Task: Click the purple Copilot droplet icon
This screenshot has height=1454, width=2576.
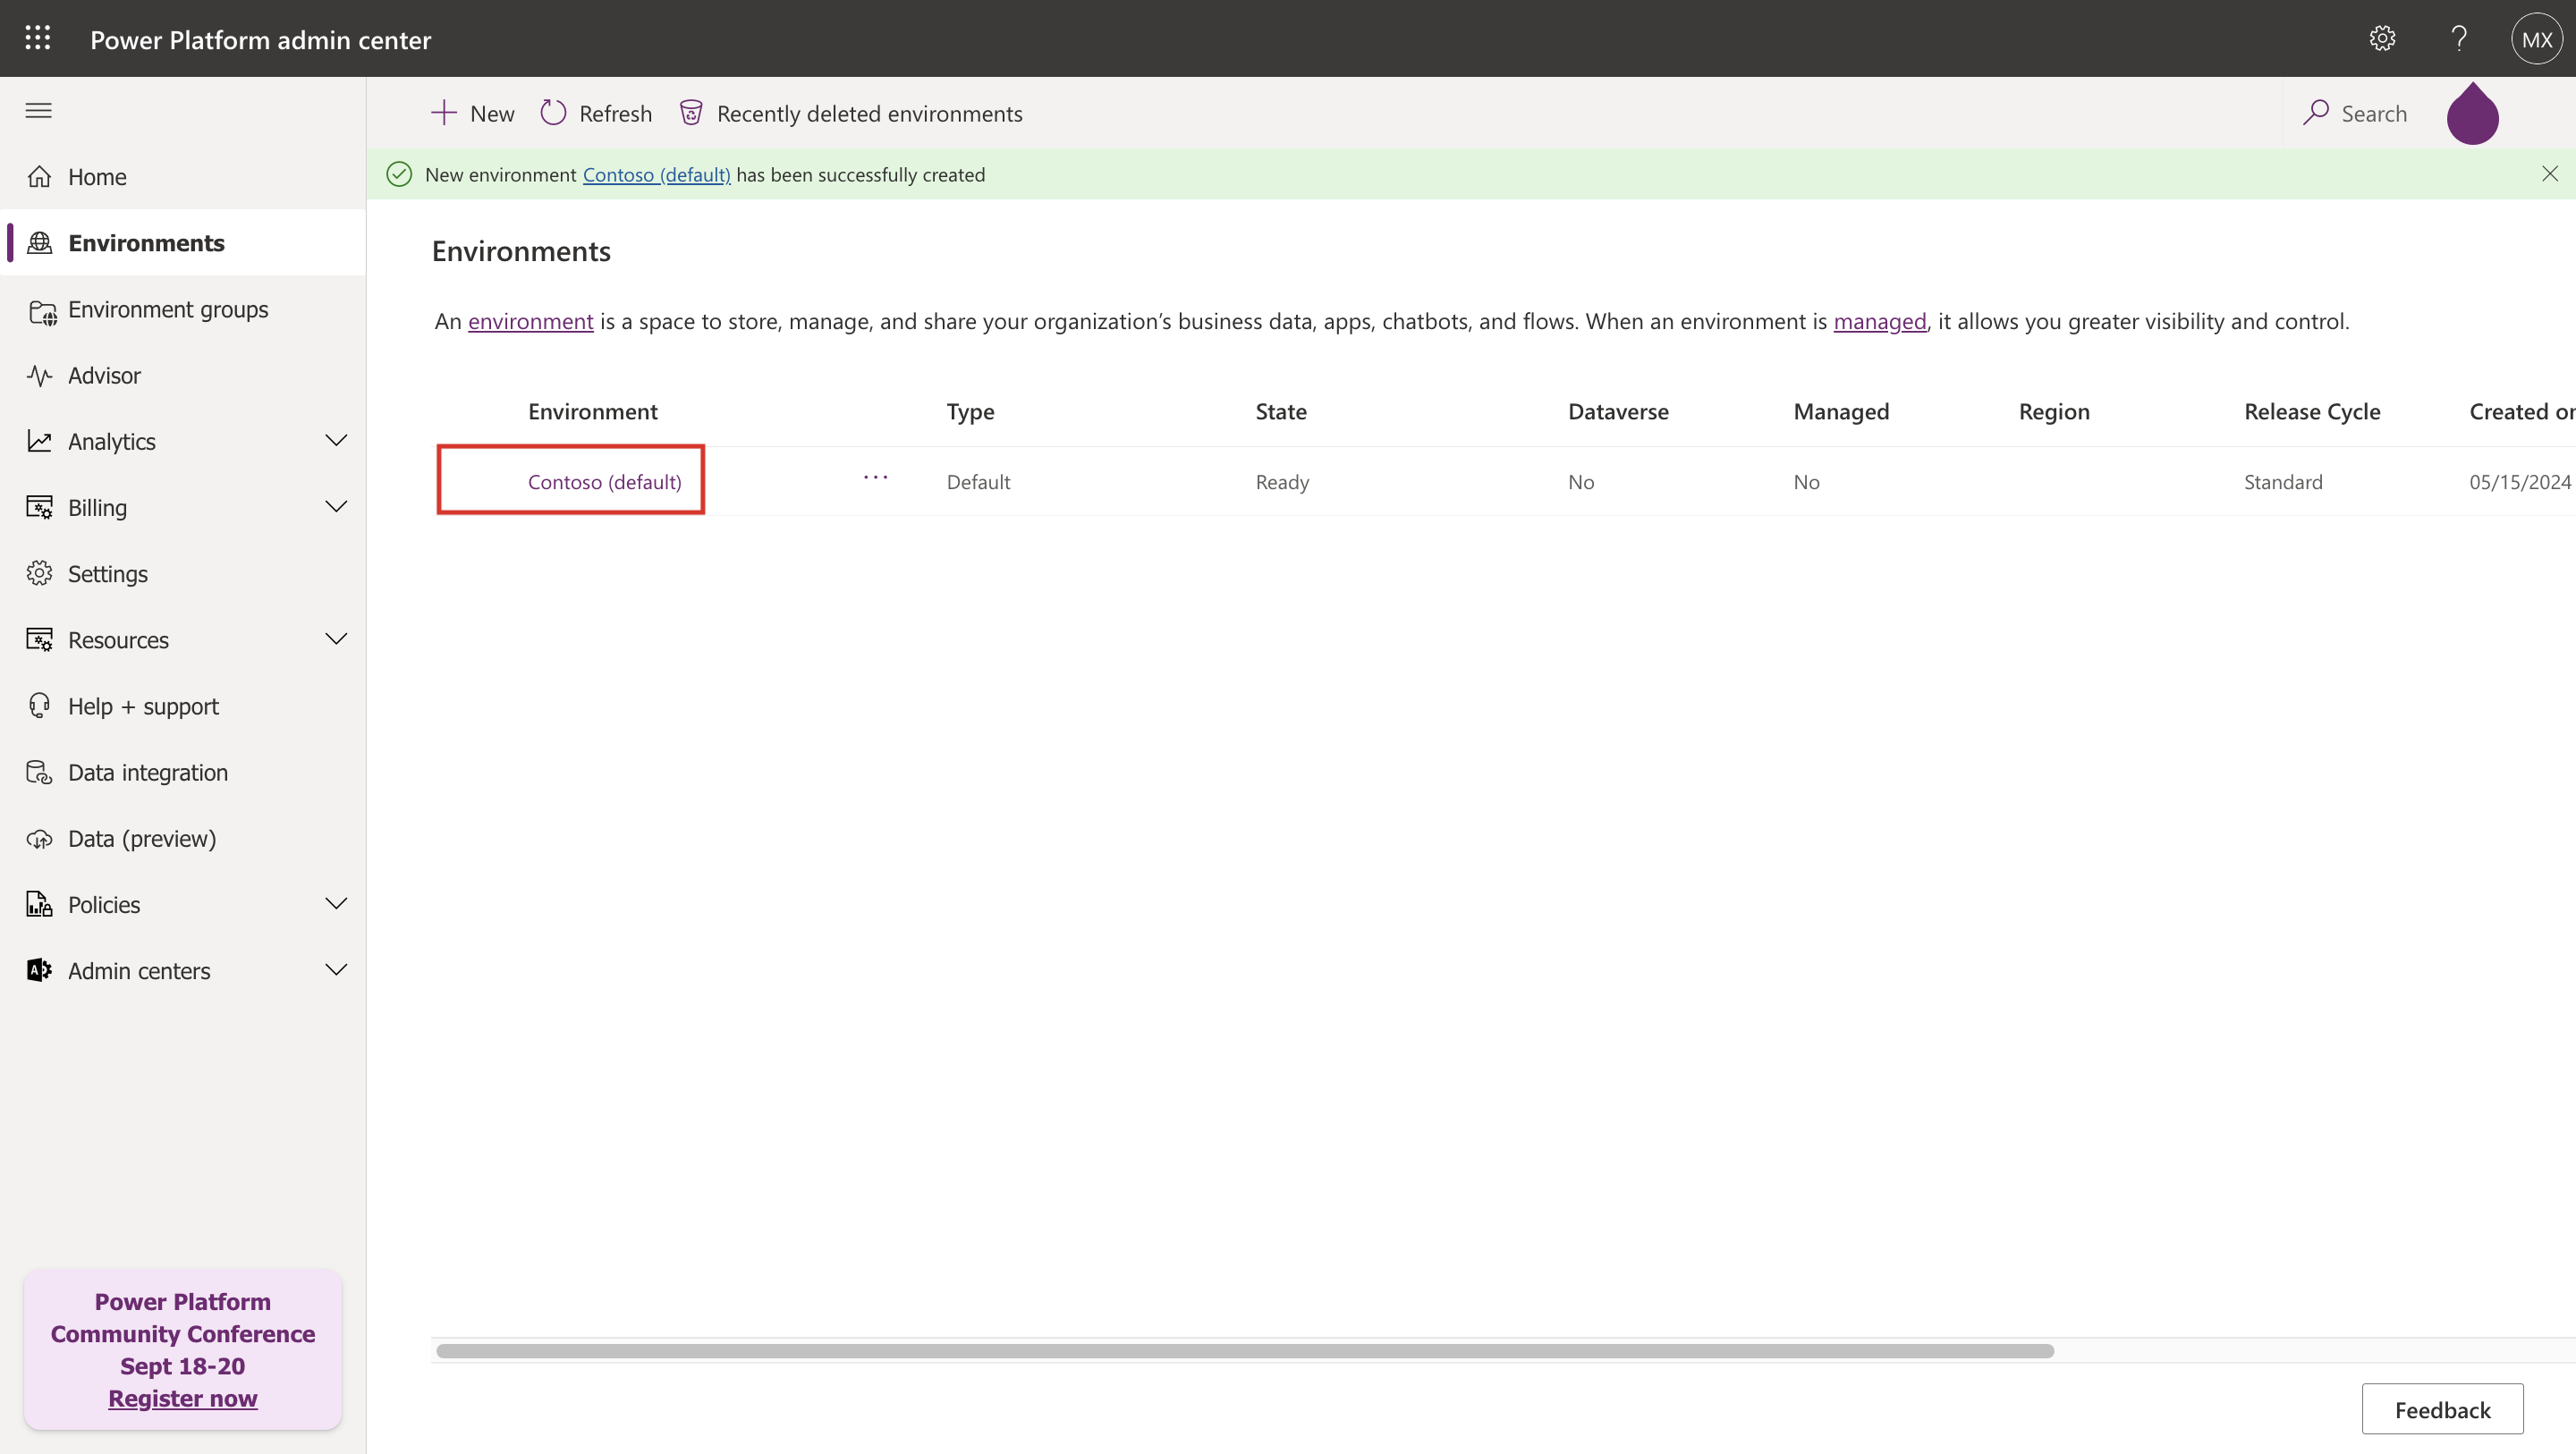Action: pos(2472,116)
